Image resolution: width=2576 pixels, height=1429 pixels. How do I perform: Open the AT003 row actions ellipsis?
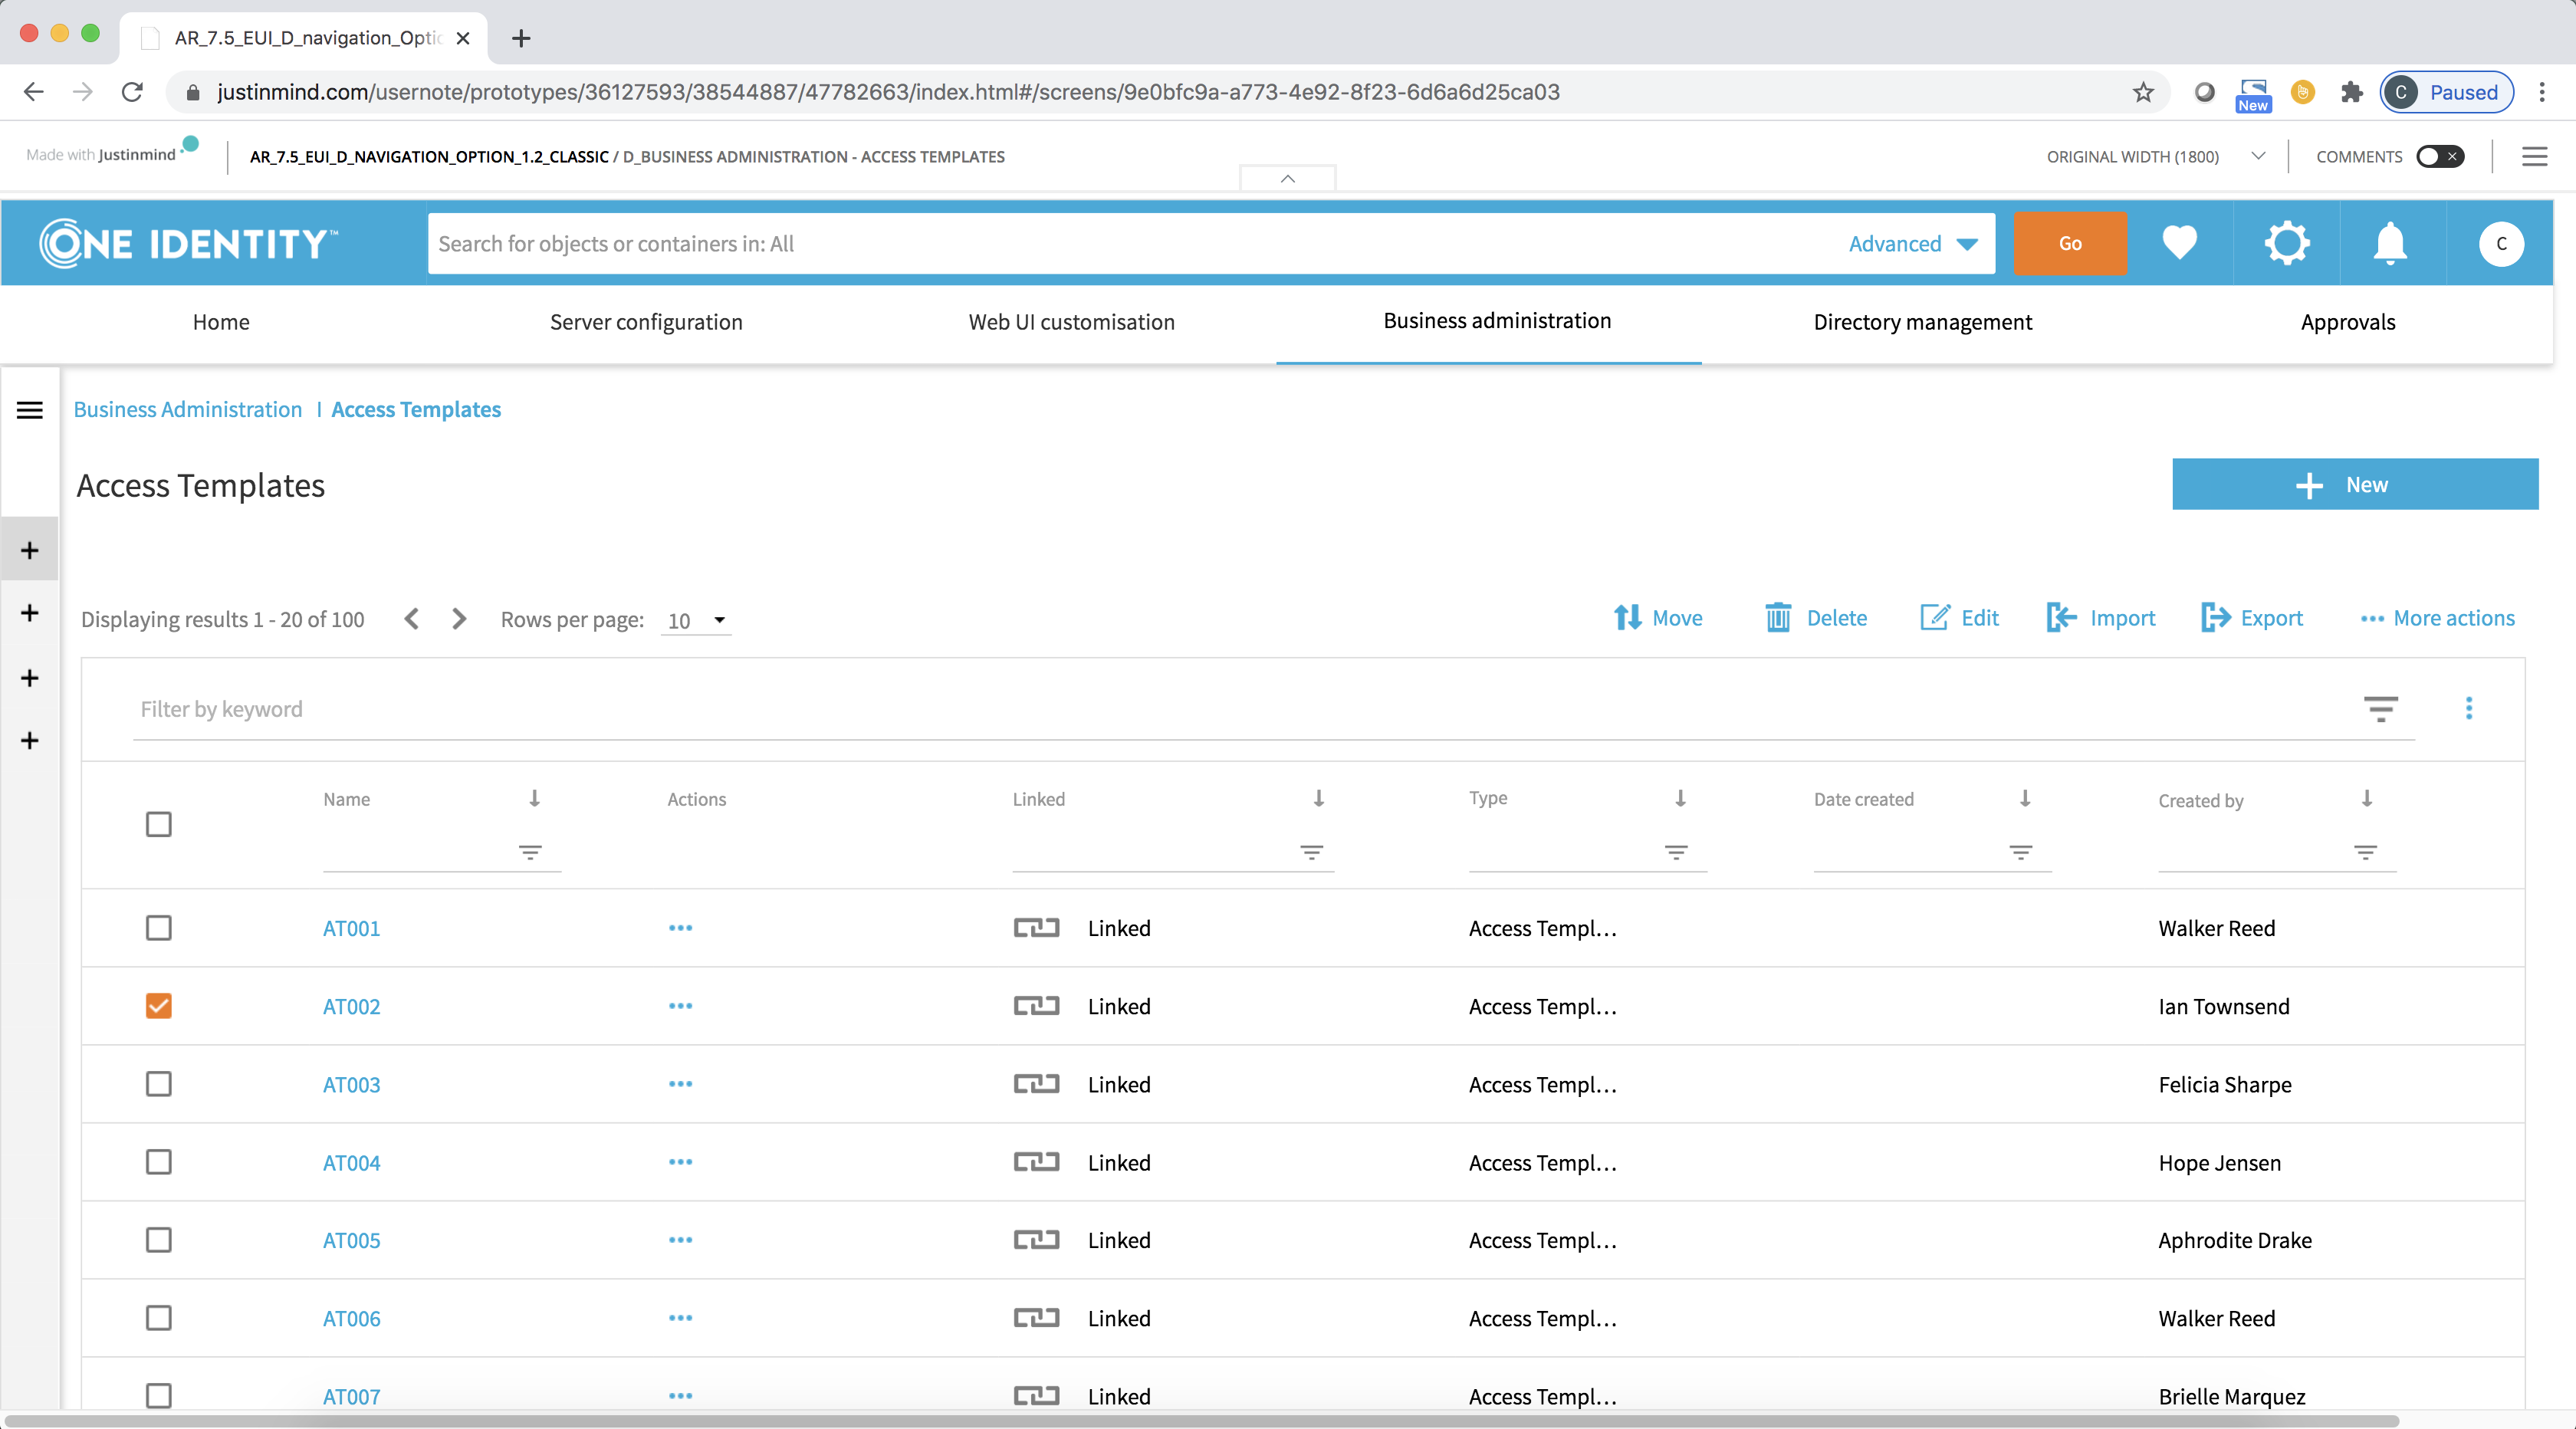[x=680, y=1084]
